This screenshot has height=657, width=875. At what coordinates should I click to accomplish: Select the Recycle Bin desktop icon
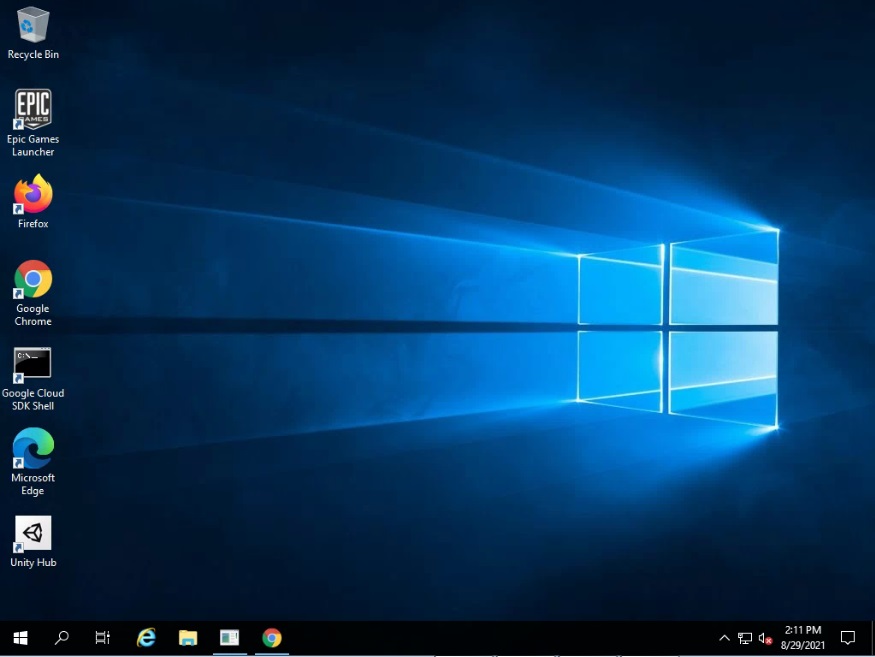point(33,33)
